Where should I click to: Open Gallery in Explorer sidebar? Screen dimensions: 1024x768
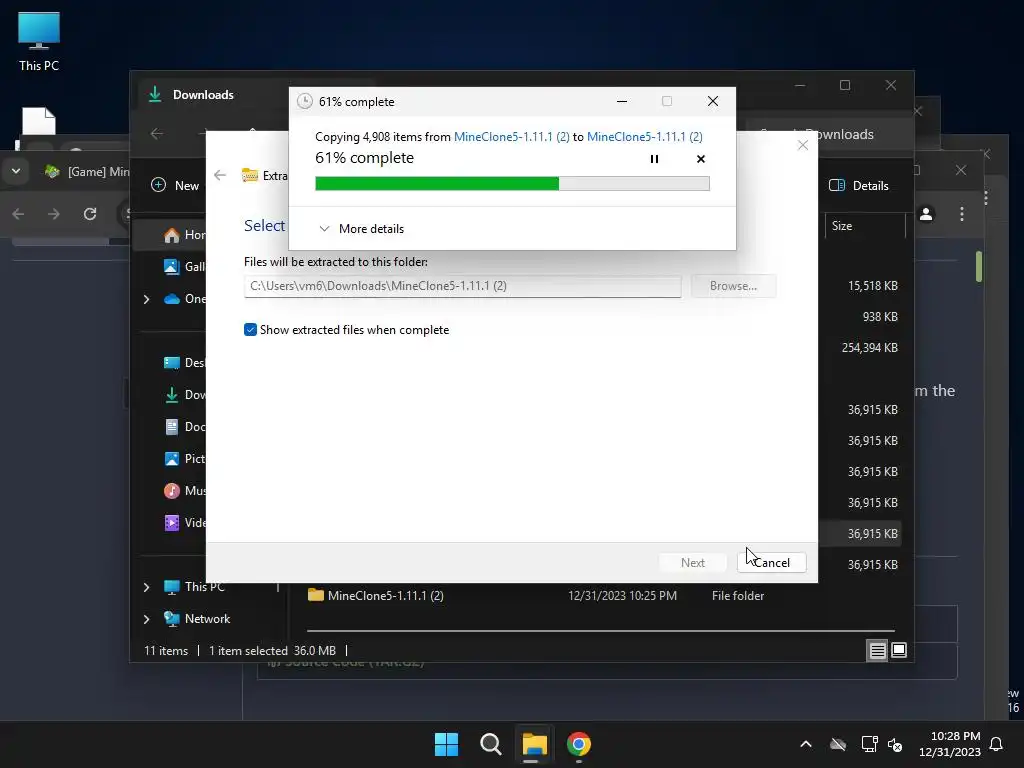pyautogui.click(x=184, y=266)
